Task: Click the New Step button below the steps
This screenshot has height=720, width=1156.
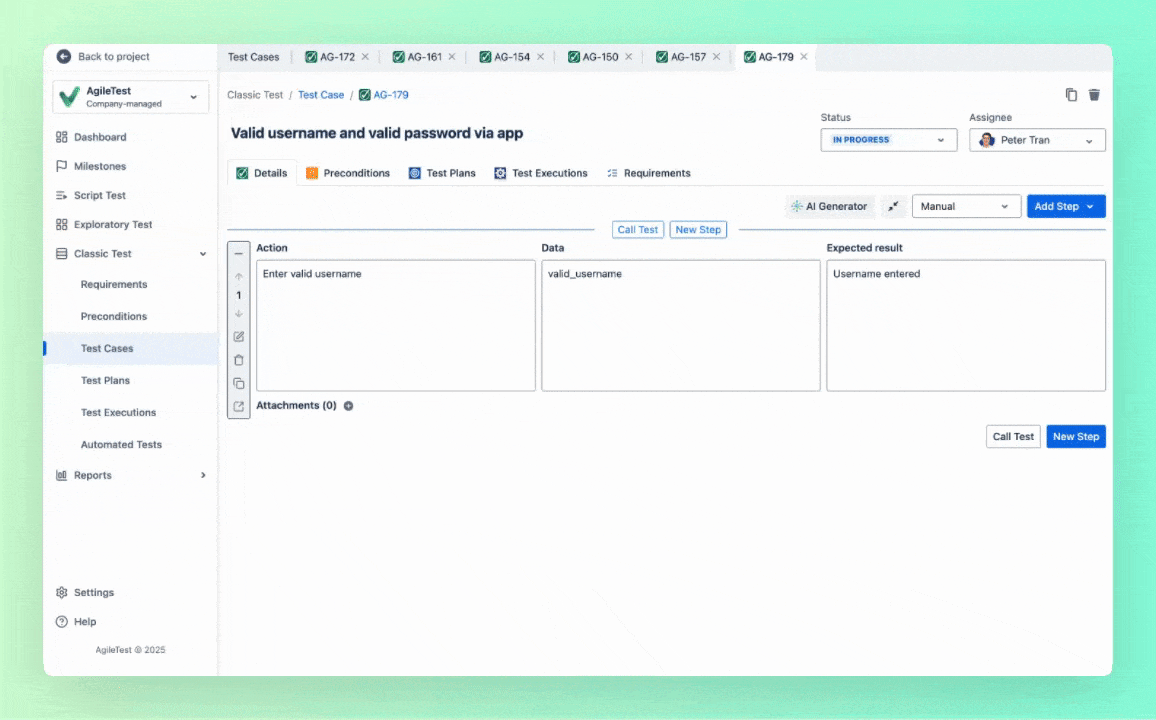Action: (1076, 436)
